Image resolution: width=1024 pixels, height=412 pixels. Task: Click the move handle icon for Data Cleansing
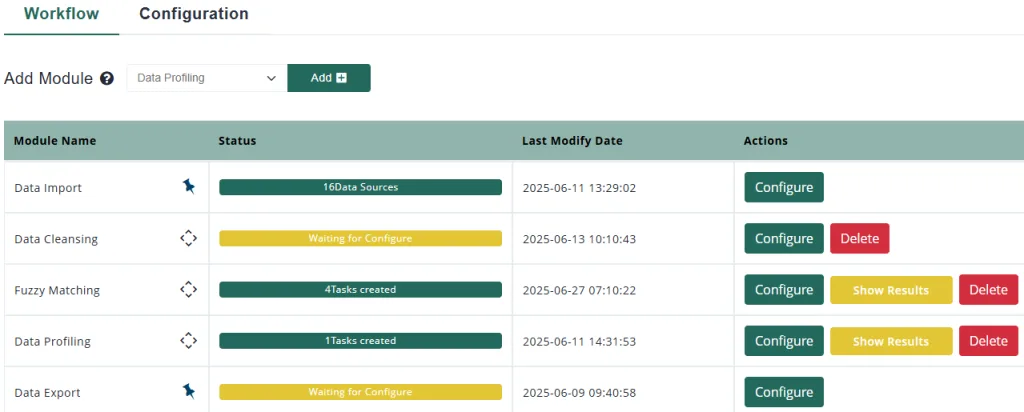click(188, 238)
